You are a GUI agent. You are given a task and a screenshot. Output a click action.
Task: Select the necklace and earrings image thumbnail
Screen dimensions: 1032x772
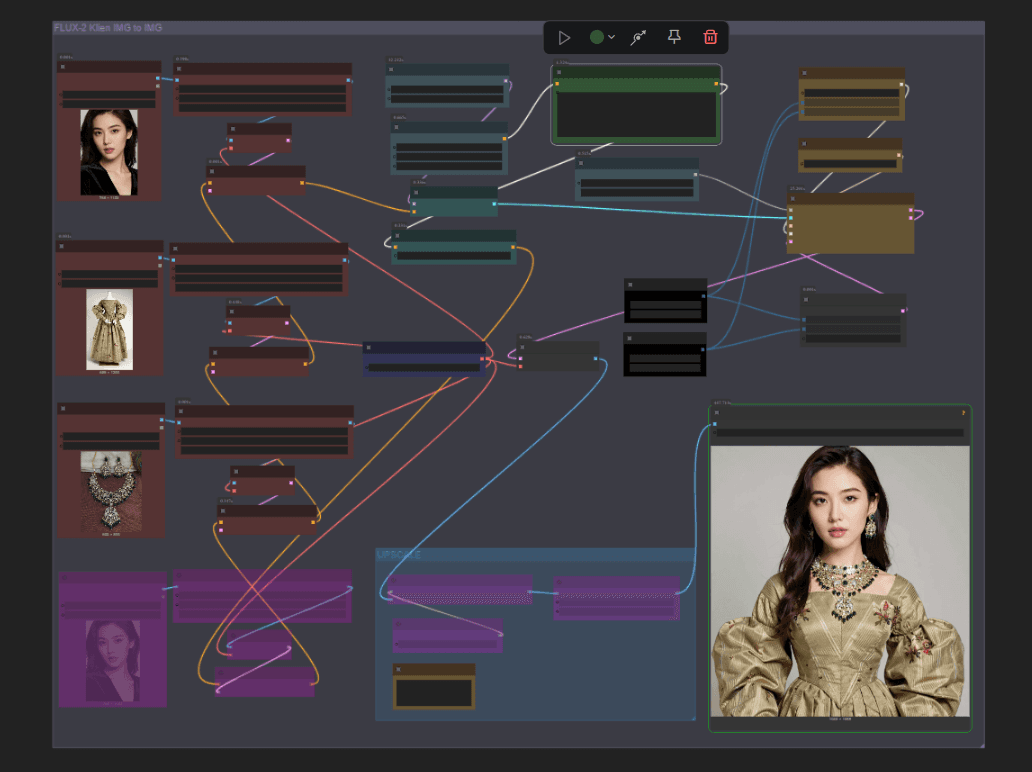111,491
